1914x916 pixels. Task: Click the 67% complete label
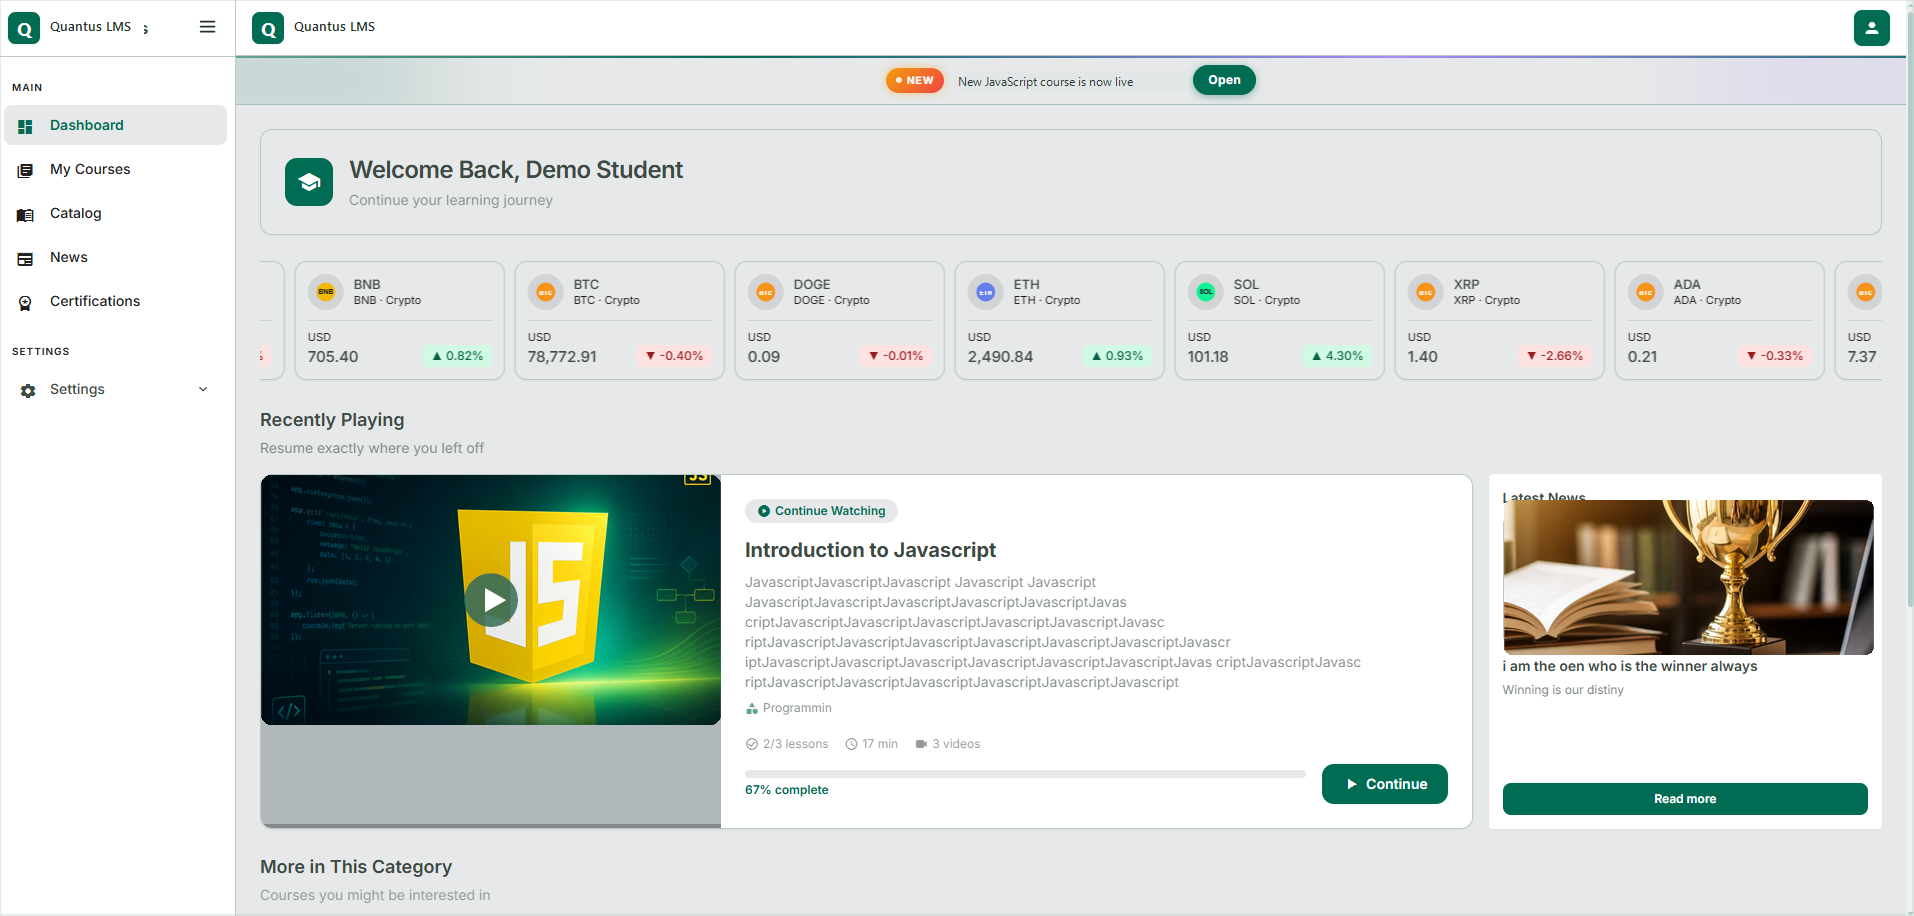[x=787, y=790]
